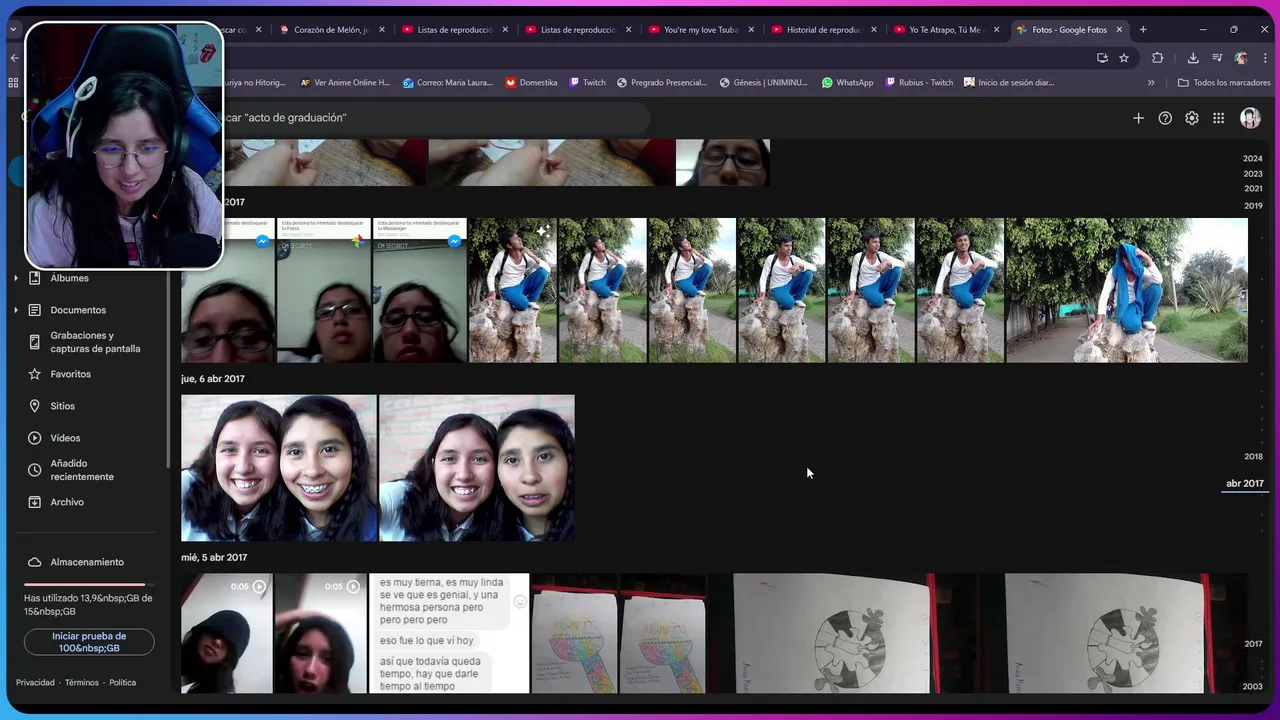The width and height of the screenshot is (1280, 720).
Task: Show hidden bookmarks with the overflow chevron
Action: tap(1151, 83)
